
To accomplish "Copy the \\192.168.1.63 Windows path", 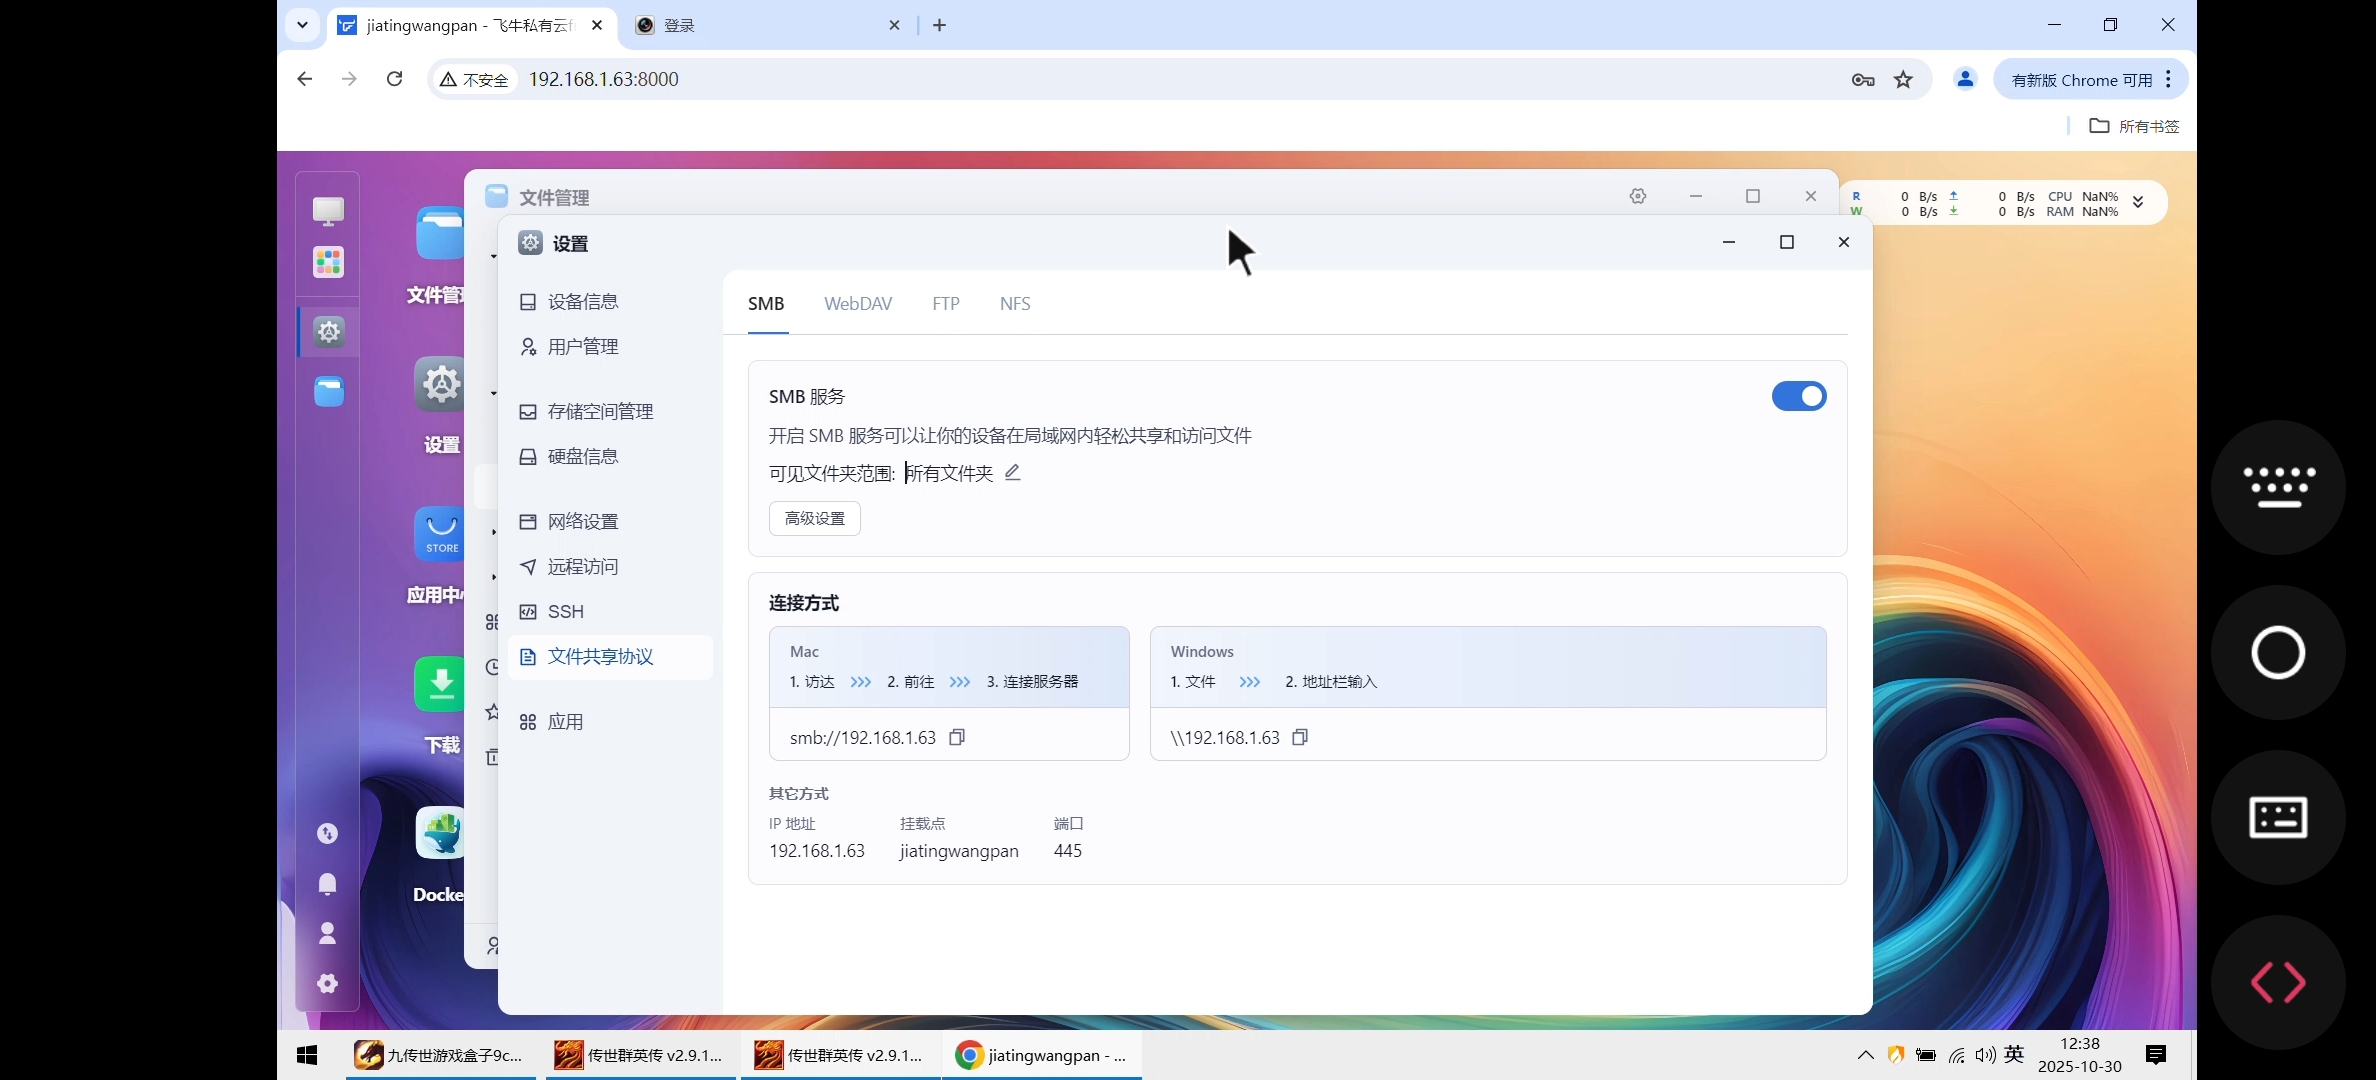I will (x=1300, y=737).
